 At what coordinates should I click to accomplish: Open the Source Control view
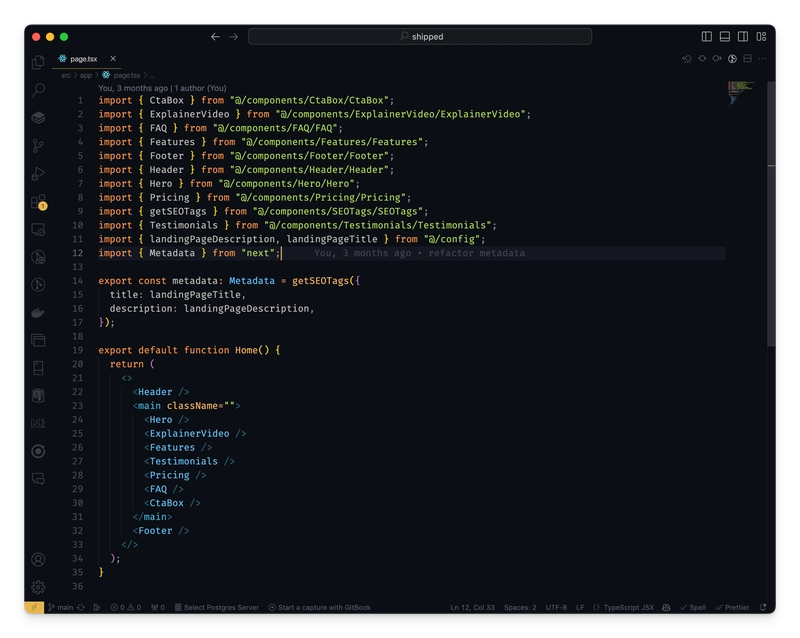point(38,146)
